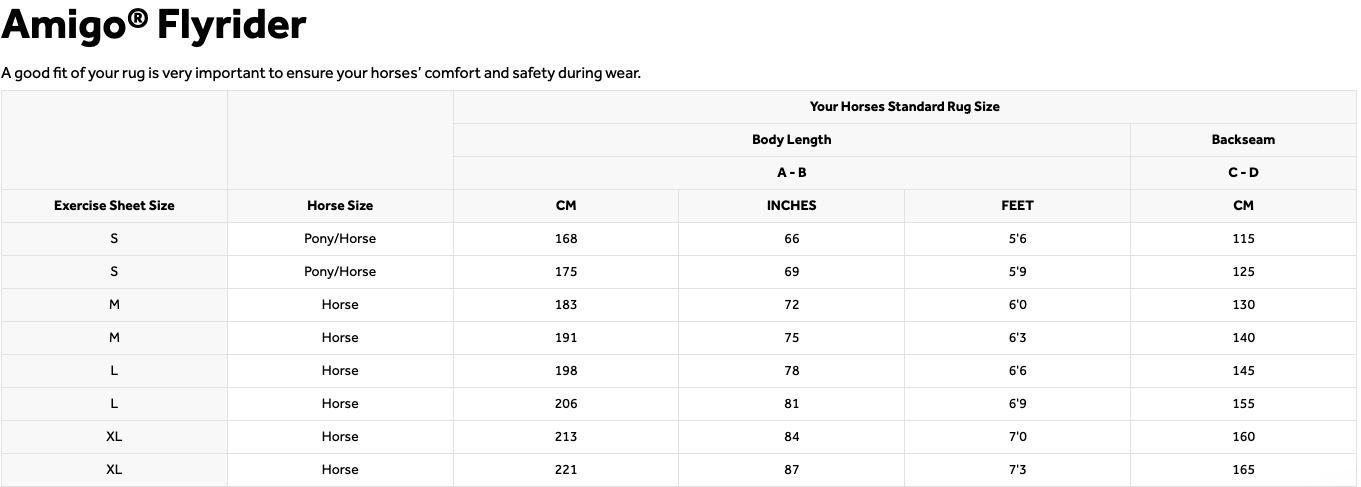Select the 7'0 feet value cell

point(1017,437)
